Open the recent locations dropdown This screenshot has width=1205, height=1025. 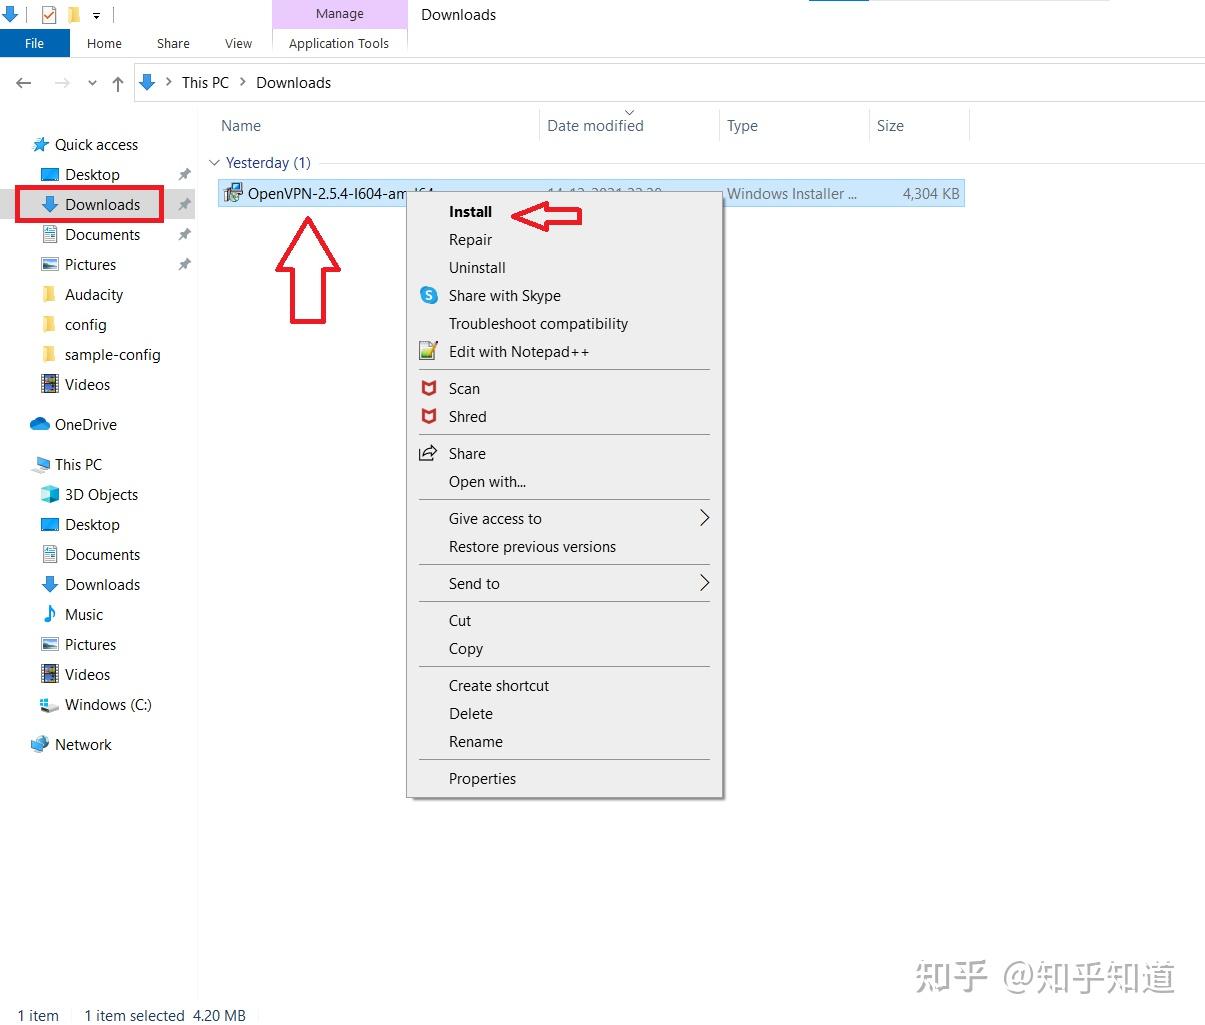pyautogui.click(x=93, y=84)
